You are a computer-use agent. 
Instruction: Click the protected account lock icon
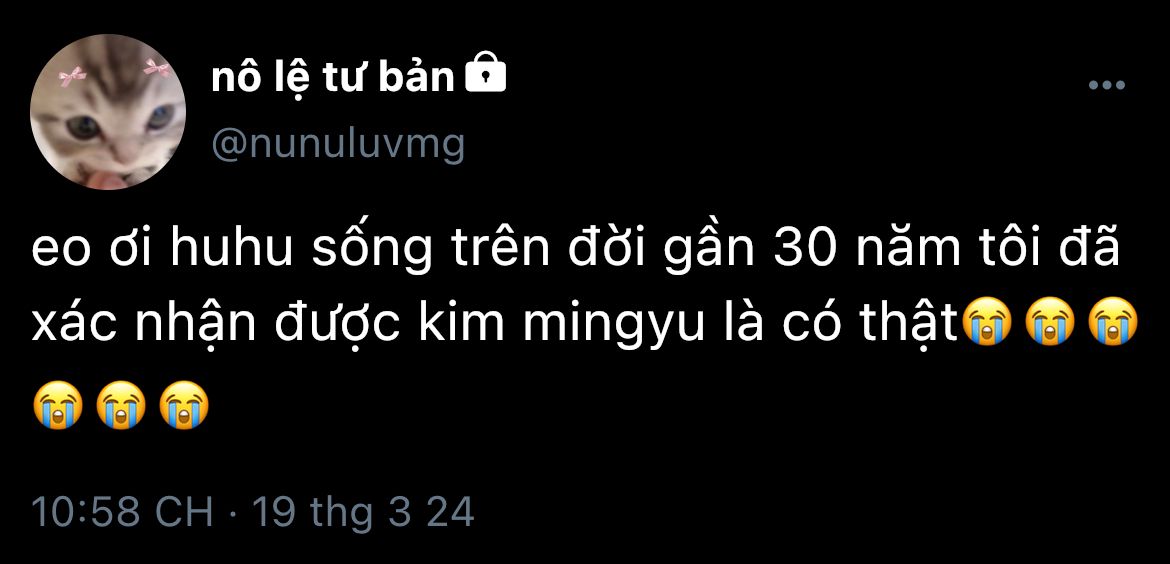486,75
